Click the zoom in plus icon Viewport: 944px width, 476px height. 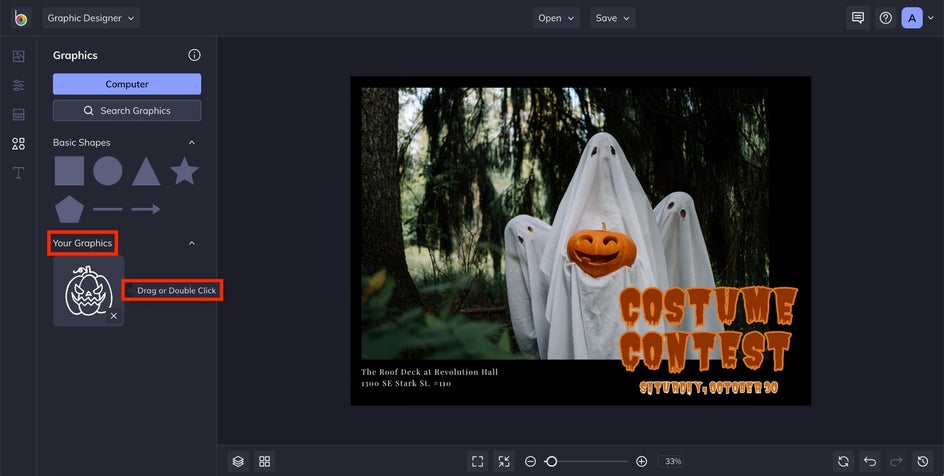641,461
